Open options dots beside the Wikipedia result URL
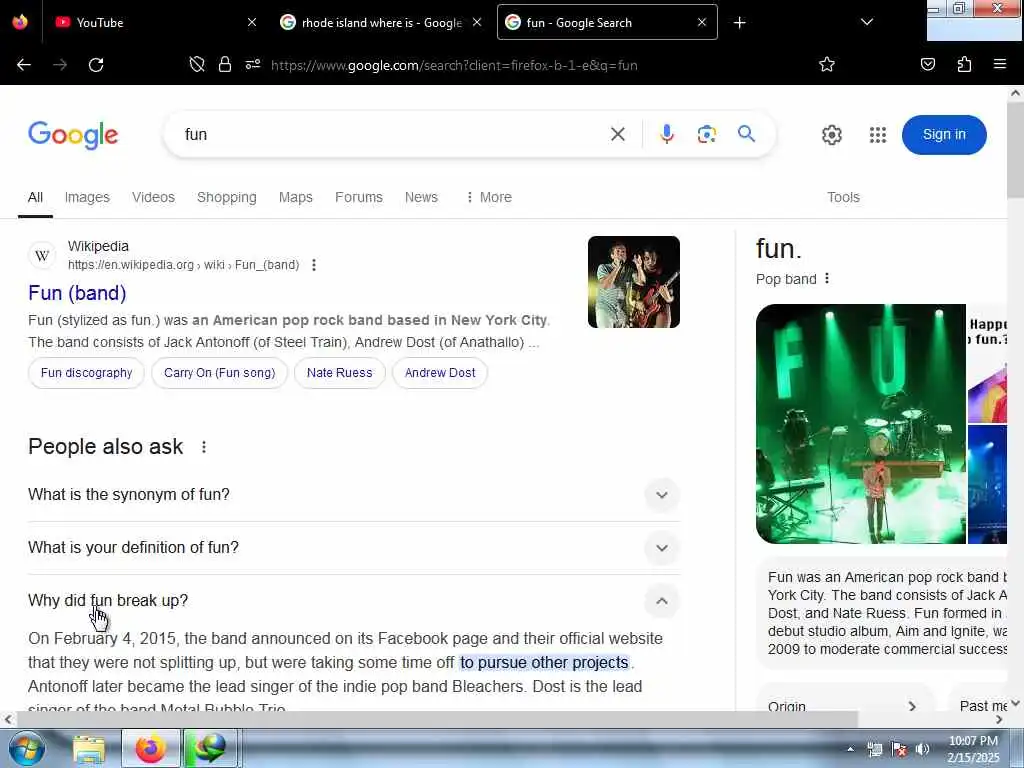The image size is (1024, 768). click(314, 264)
